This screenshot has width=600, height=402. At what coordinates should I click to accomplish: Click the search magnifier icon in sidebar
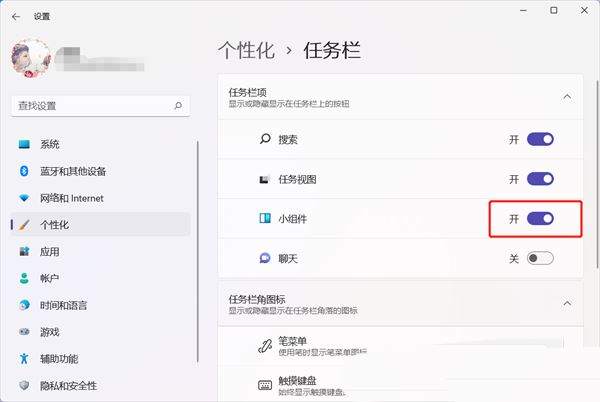point(177,105)
